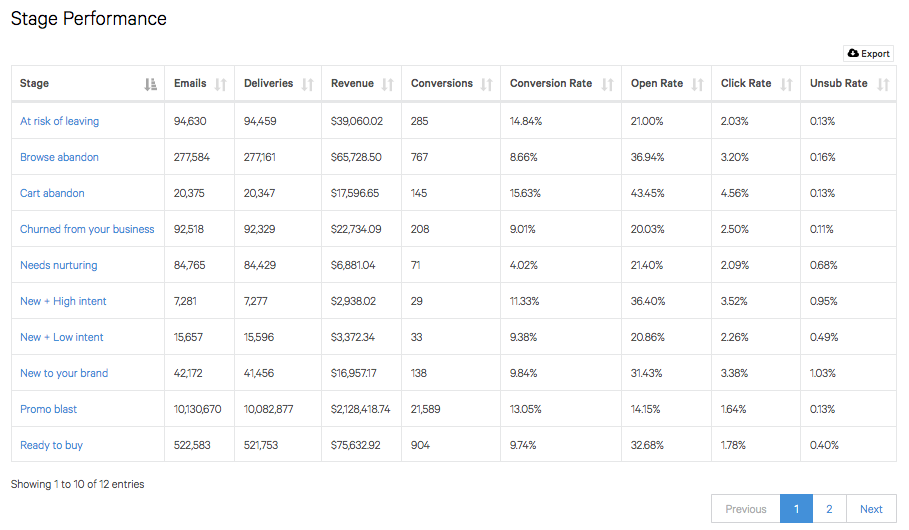The image size is (909, 530).
Task: Open Churned from your business stage
Action: (x=87, y=229)
